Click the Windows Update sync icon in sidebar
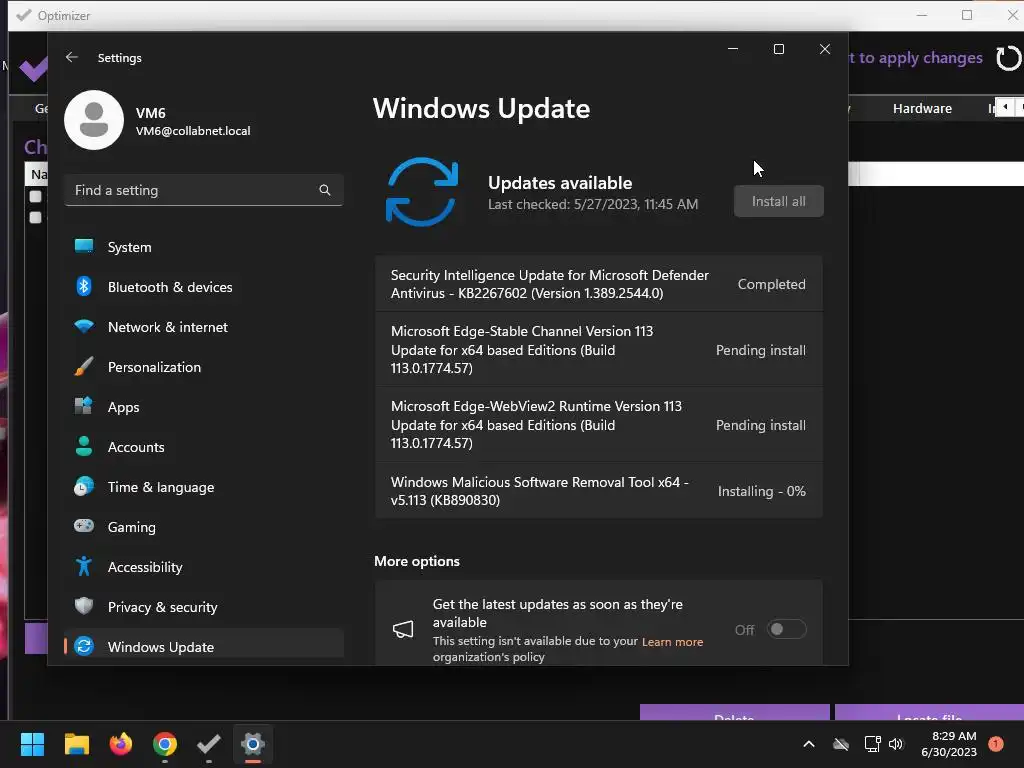 click(84, 646)
